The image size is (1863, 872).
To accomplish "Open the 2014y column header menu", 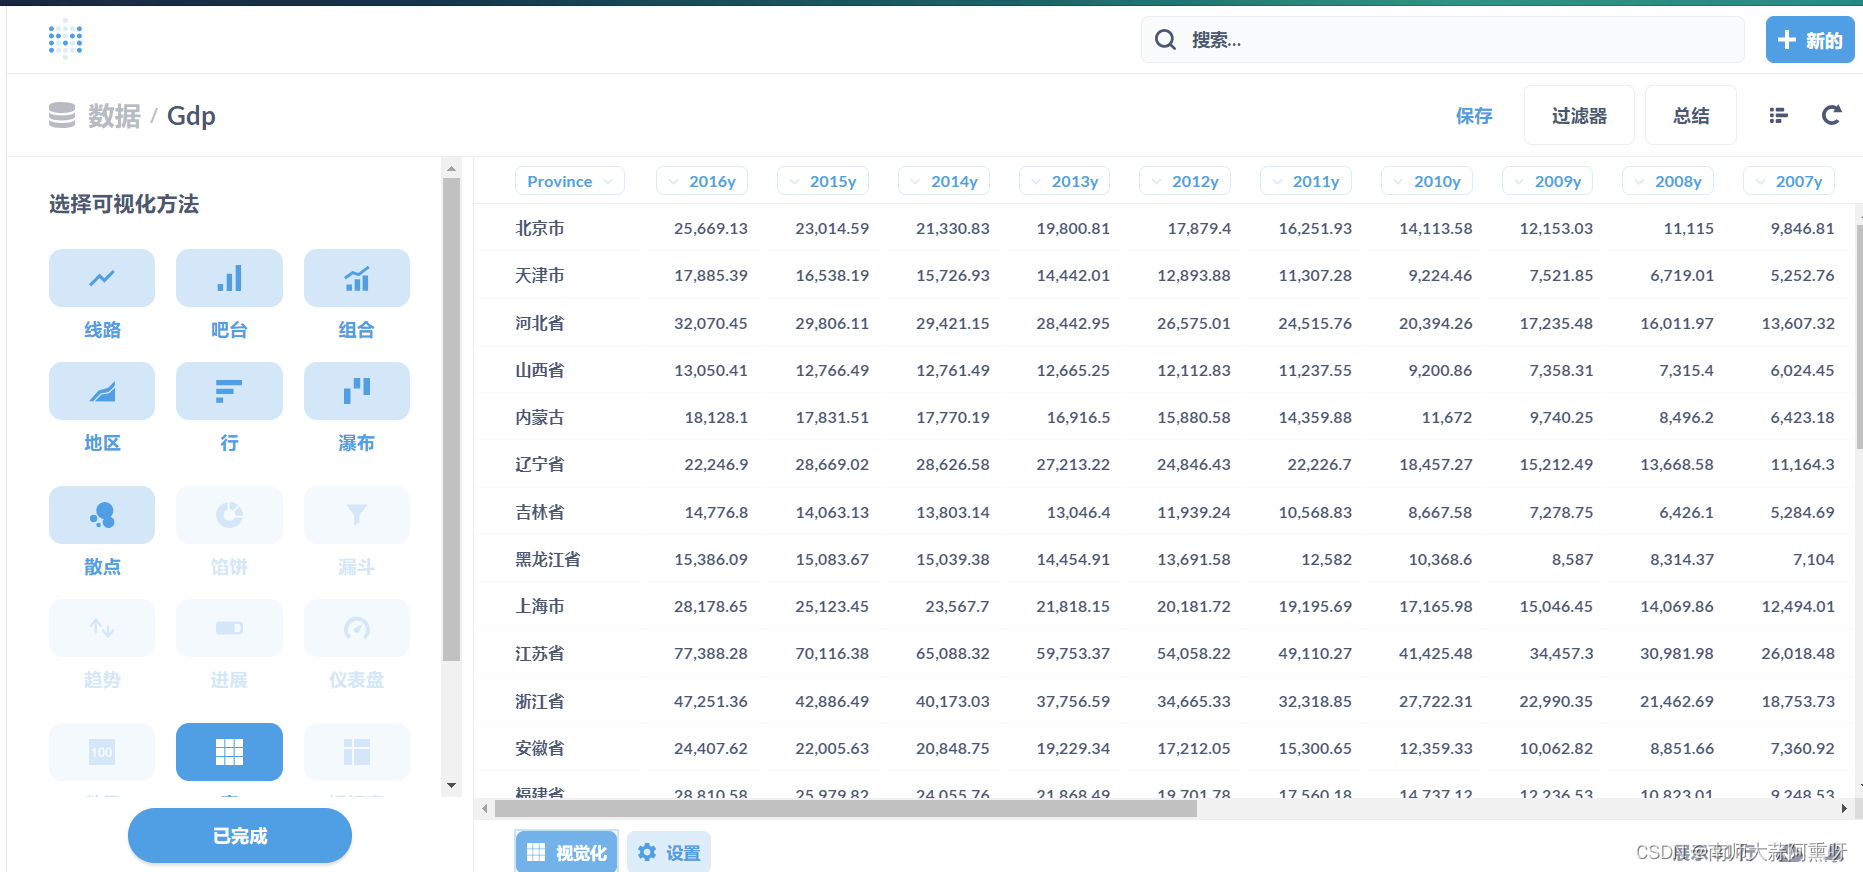I will click(944, 181).
